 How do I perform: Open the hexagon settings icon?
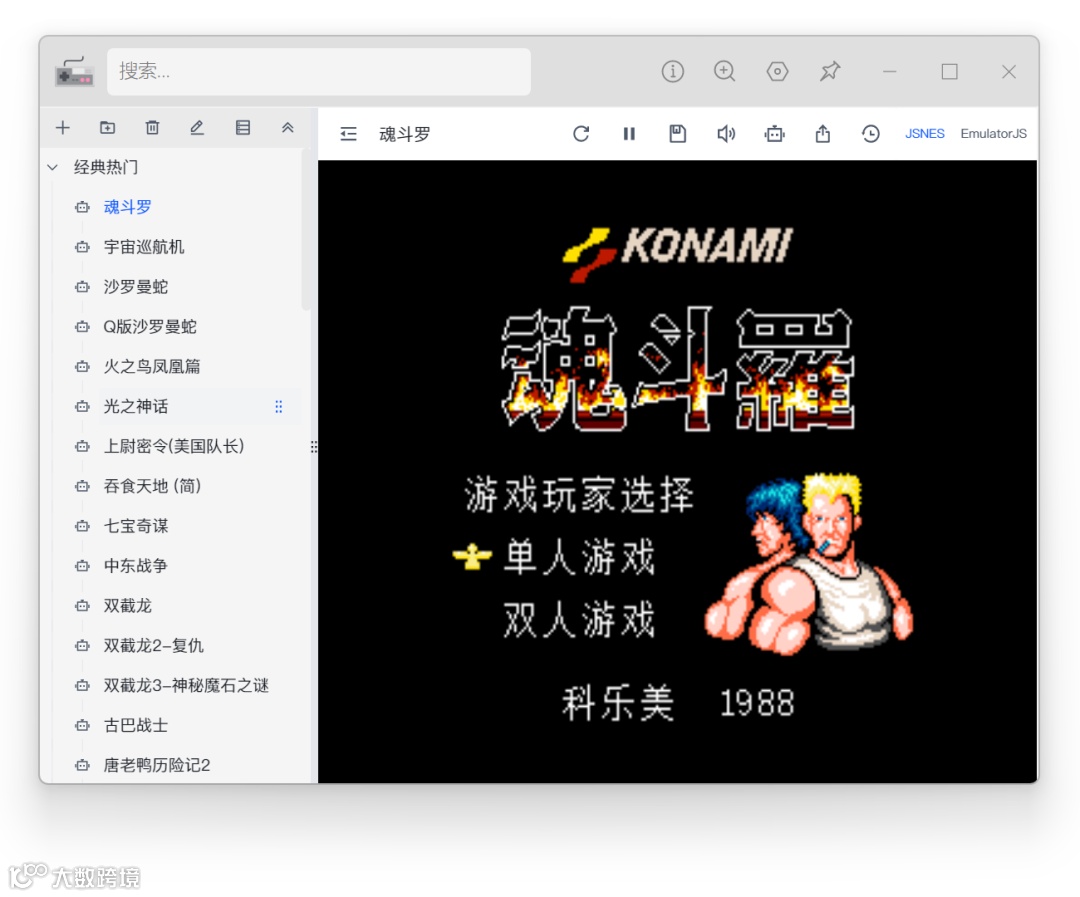tap(777, 71)
